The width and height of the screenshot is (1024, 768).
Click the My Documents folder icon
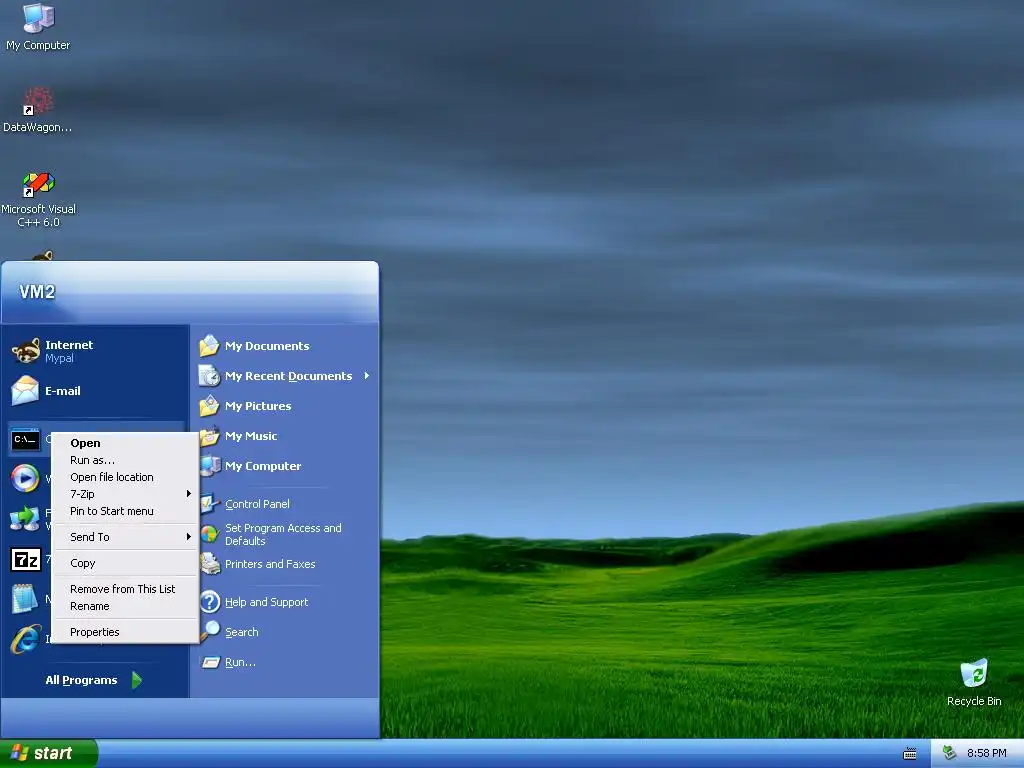coord(209,345)
